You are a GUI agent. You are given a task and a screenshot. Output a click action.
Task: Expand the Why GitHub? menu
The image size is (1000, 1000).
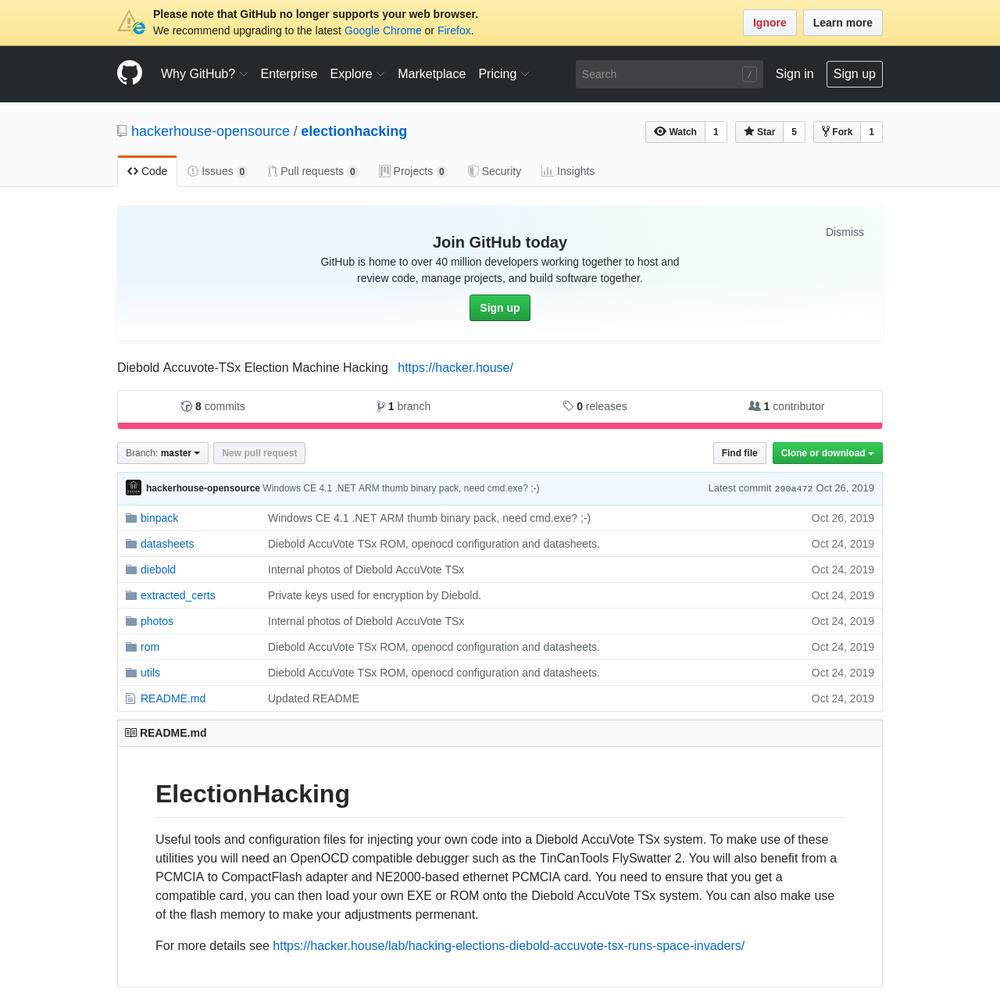click(204, 74)
